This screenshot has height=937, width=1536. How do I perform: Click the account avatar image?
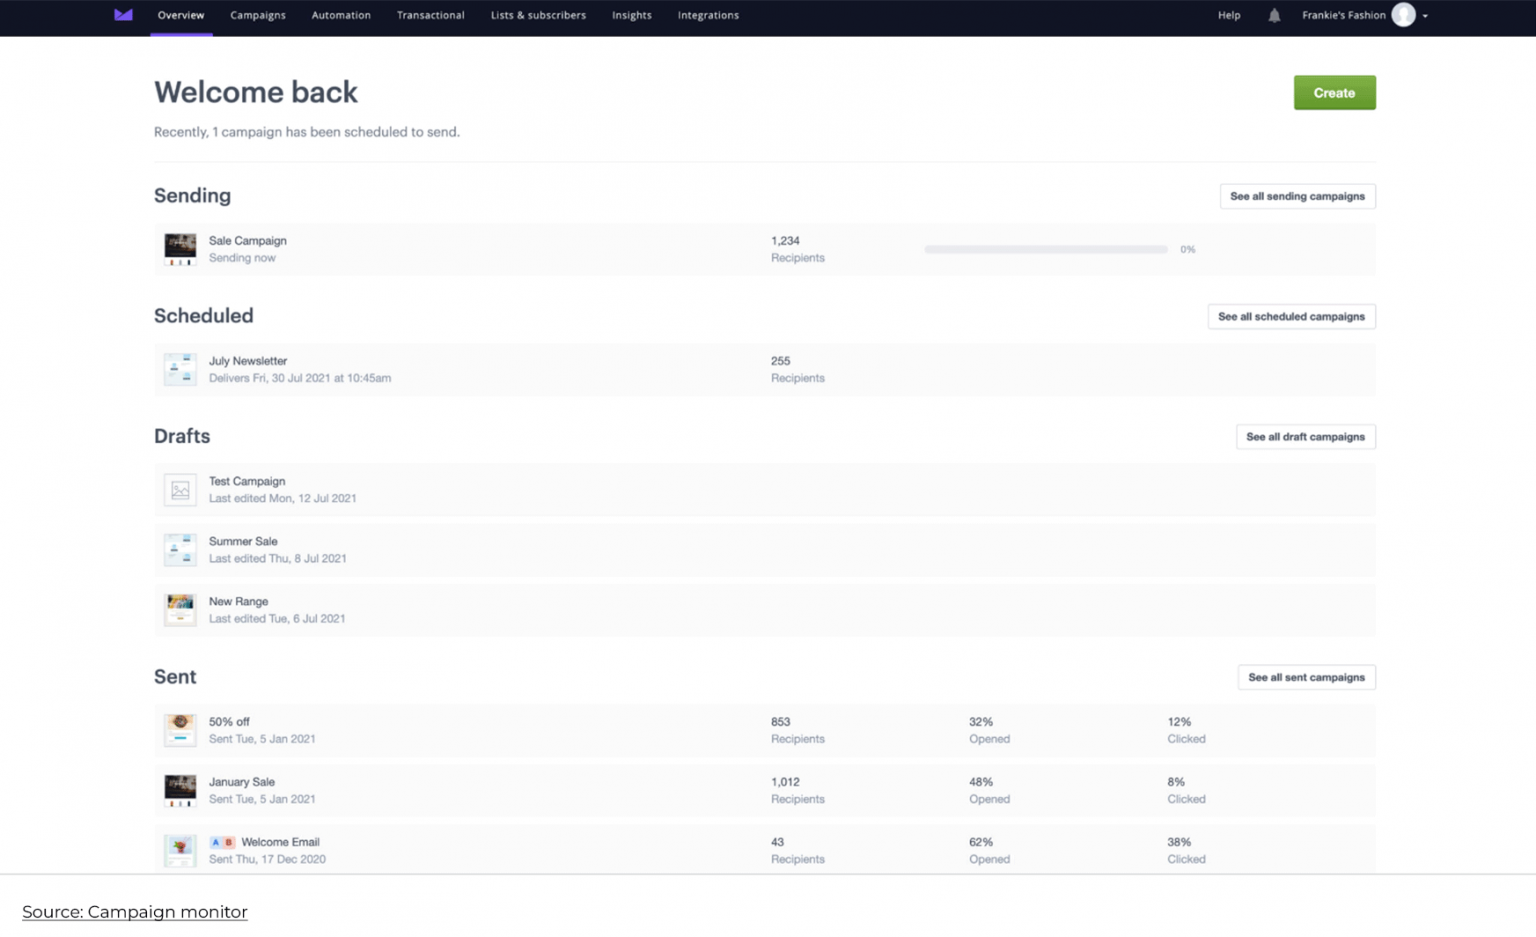1405,15
